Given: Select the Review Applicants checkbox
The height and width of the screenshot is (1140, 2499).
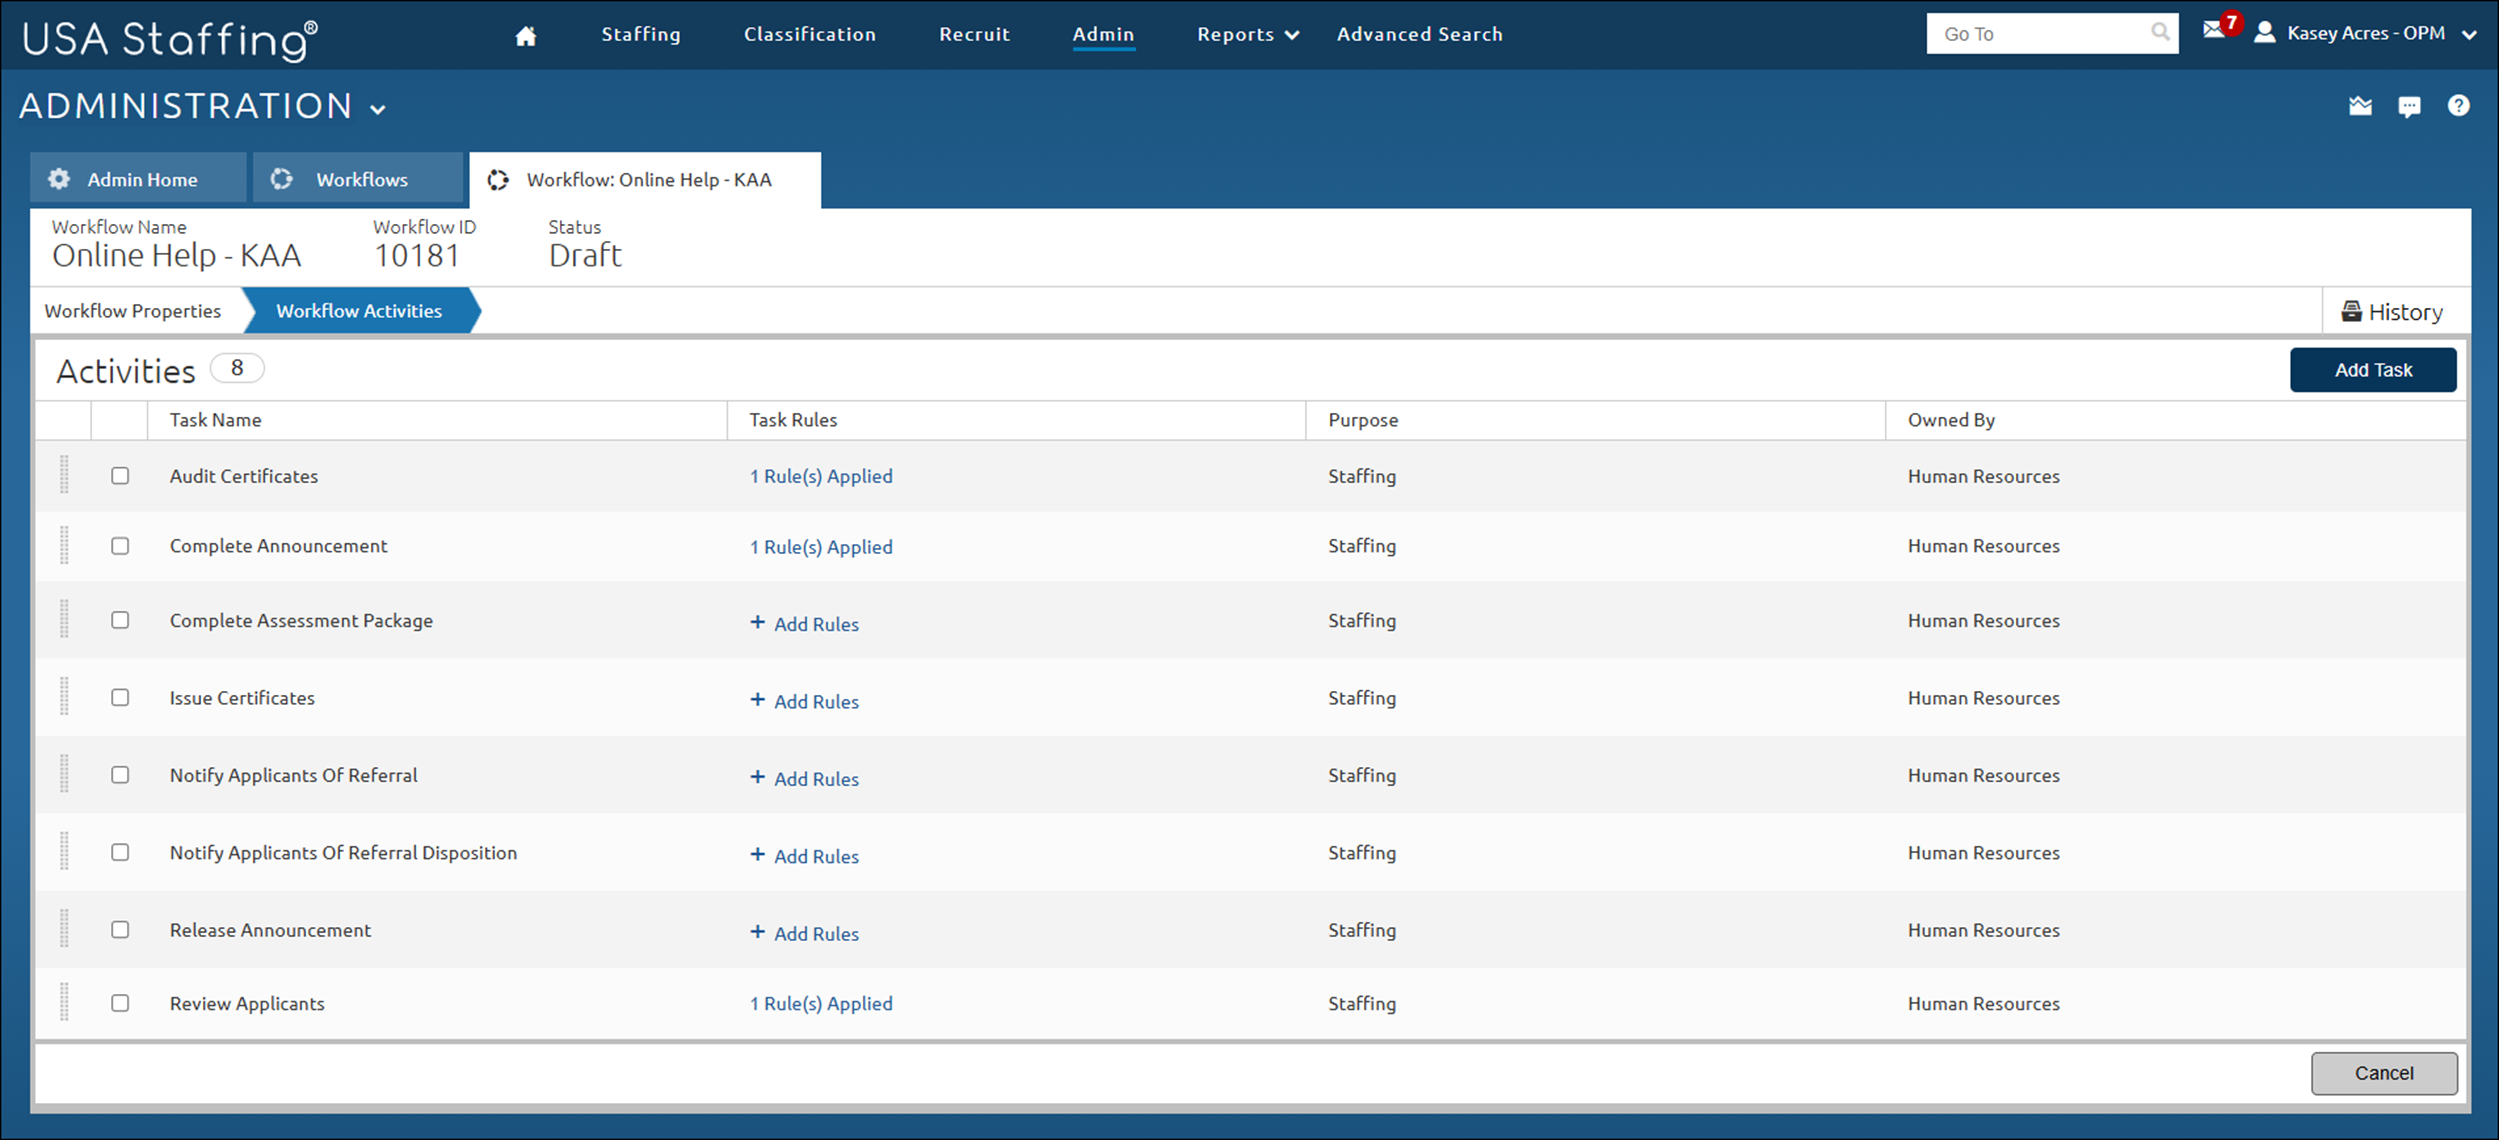Looking at the screenshot, I should (x=120, y=1003).
